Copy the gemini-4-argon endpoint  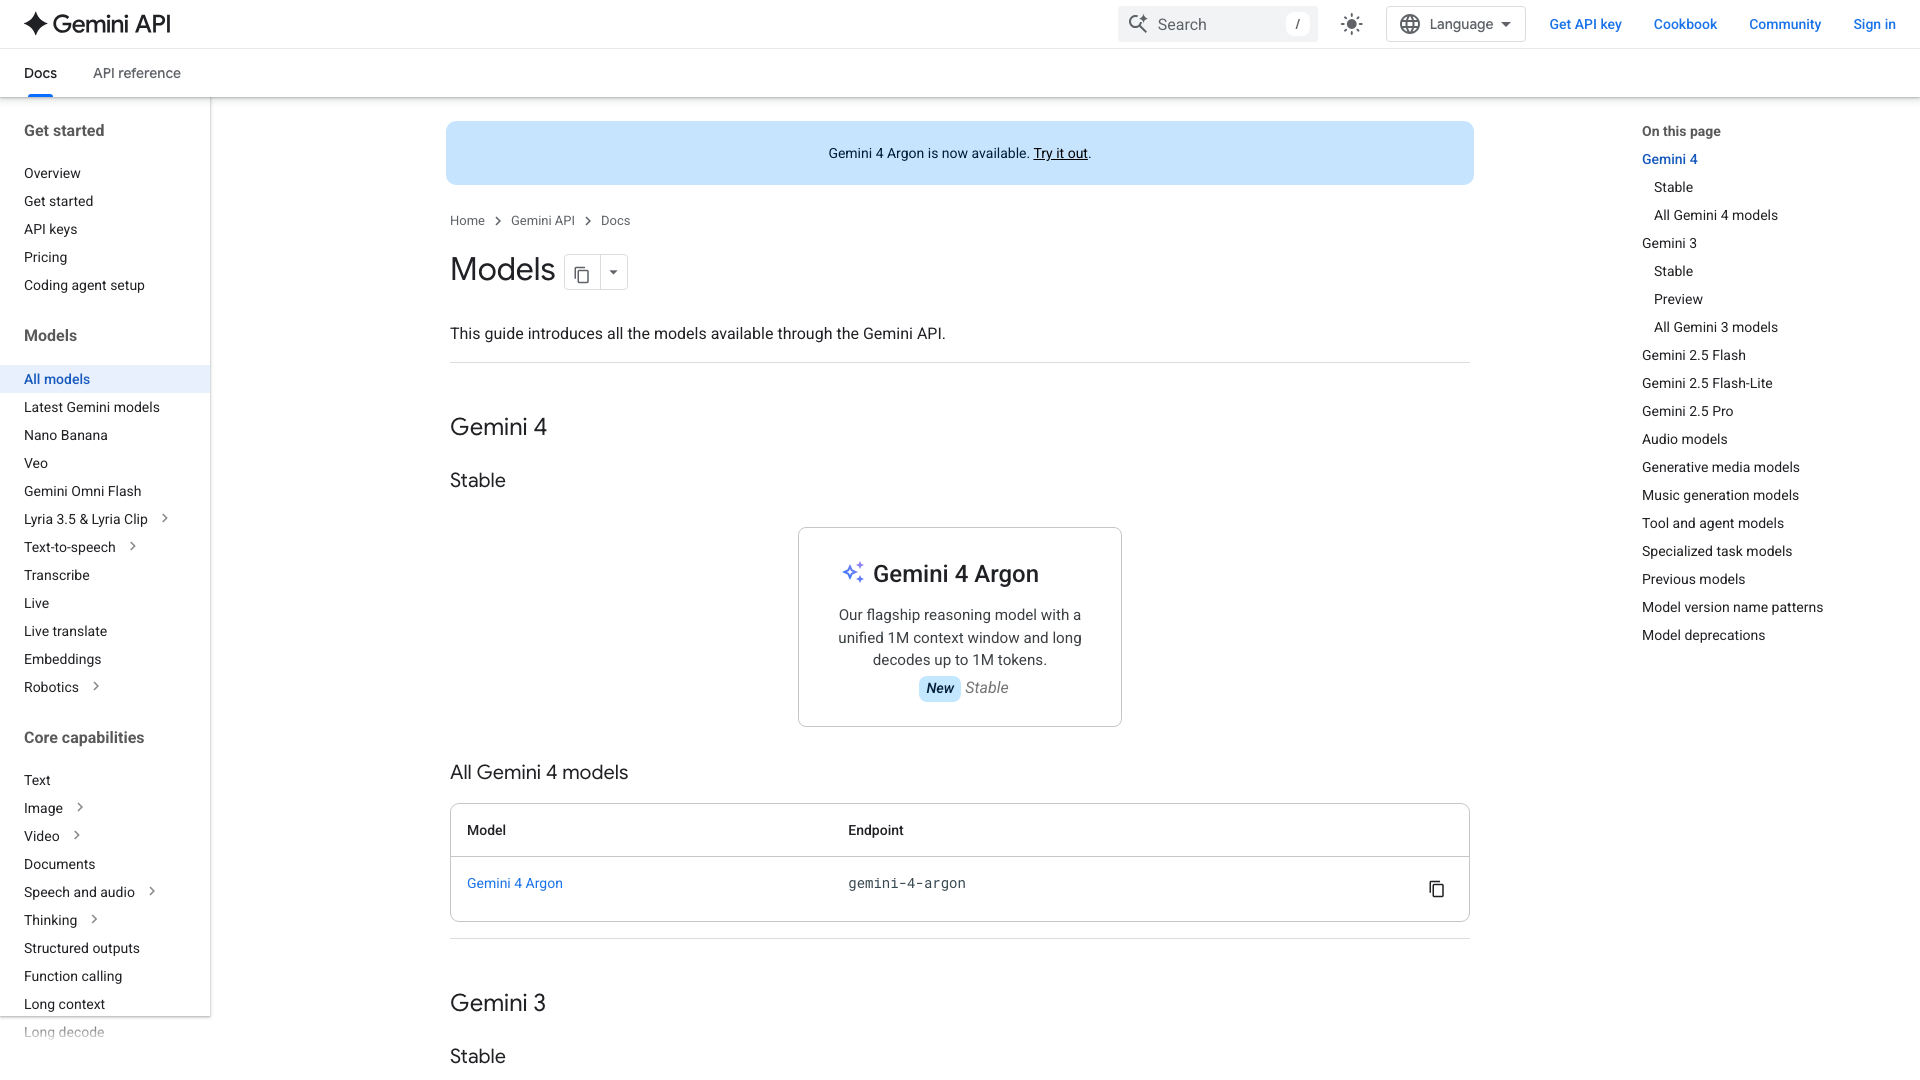(x=1436, y=889)
